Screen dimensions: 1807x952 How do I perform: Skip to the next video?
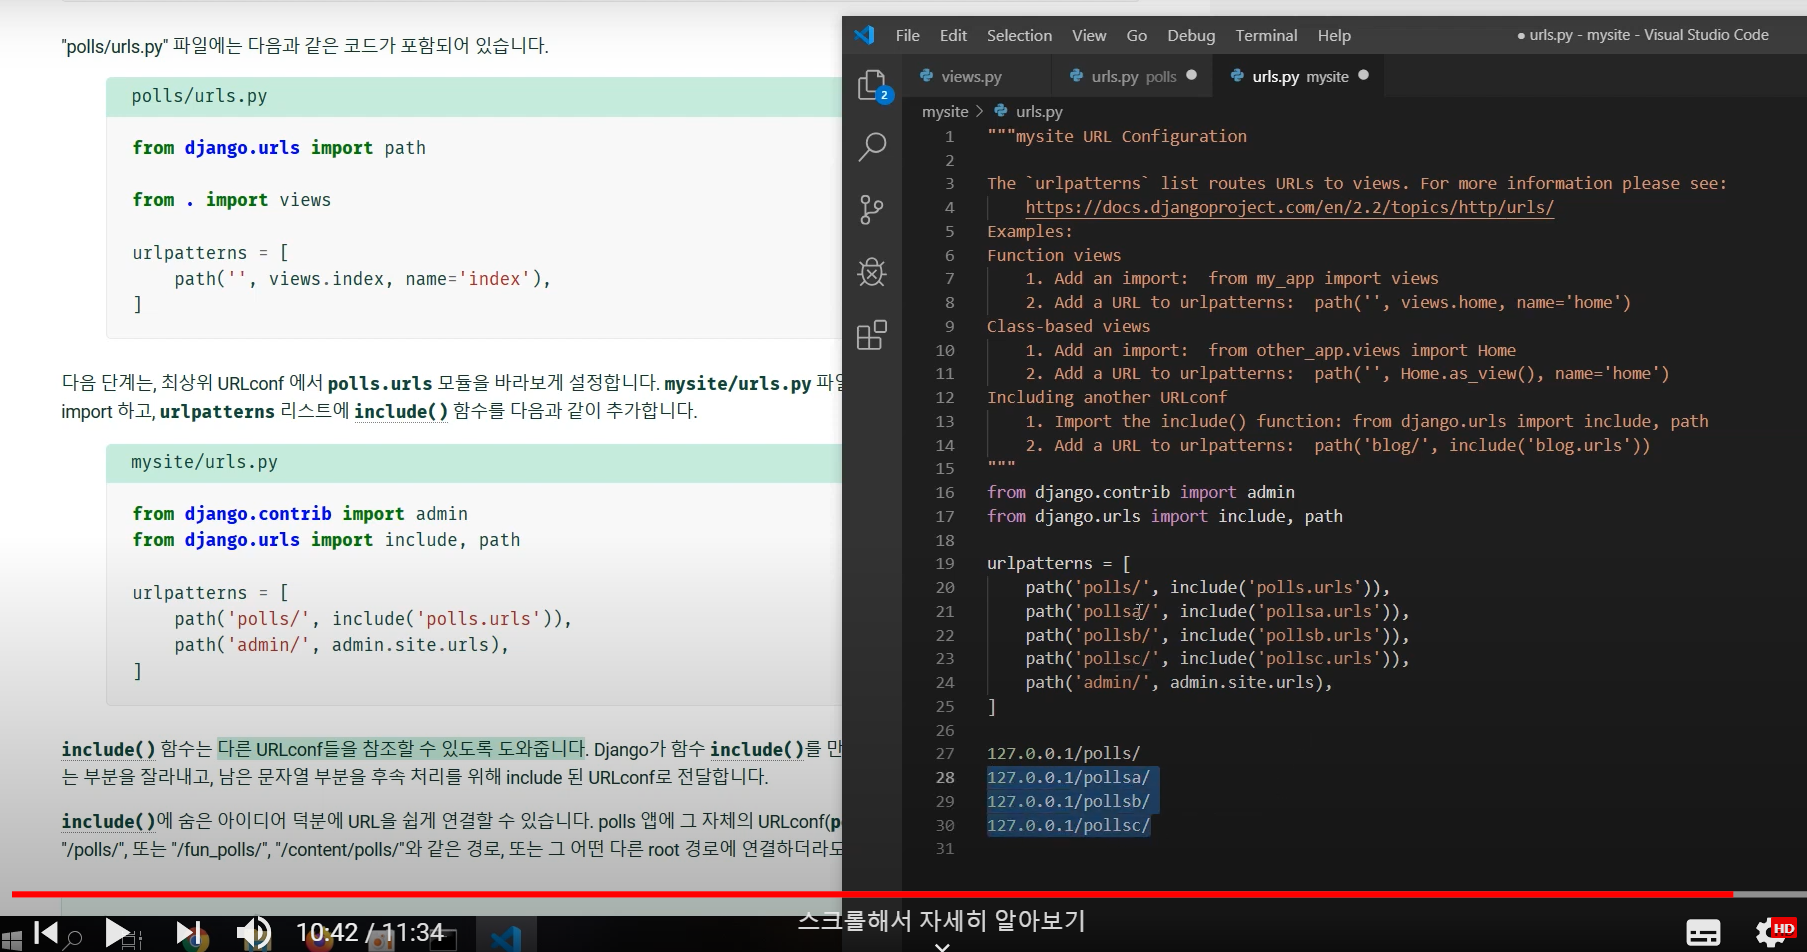click(188, 933)
